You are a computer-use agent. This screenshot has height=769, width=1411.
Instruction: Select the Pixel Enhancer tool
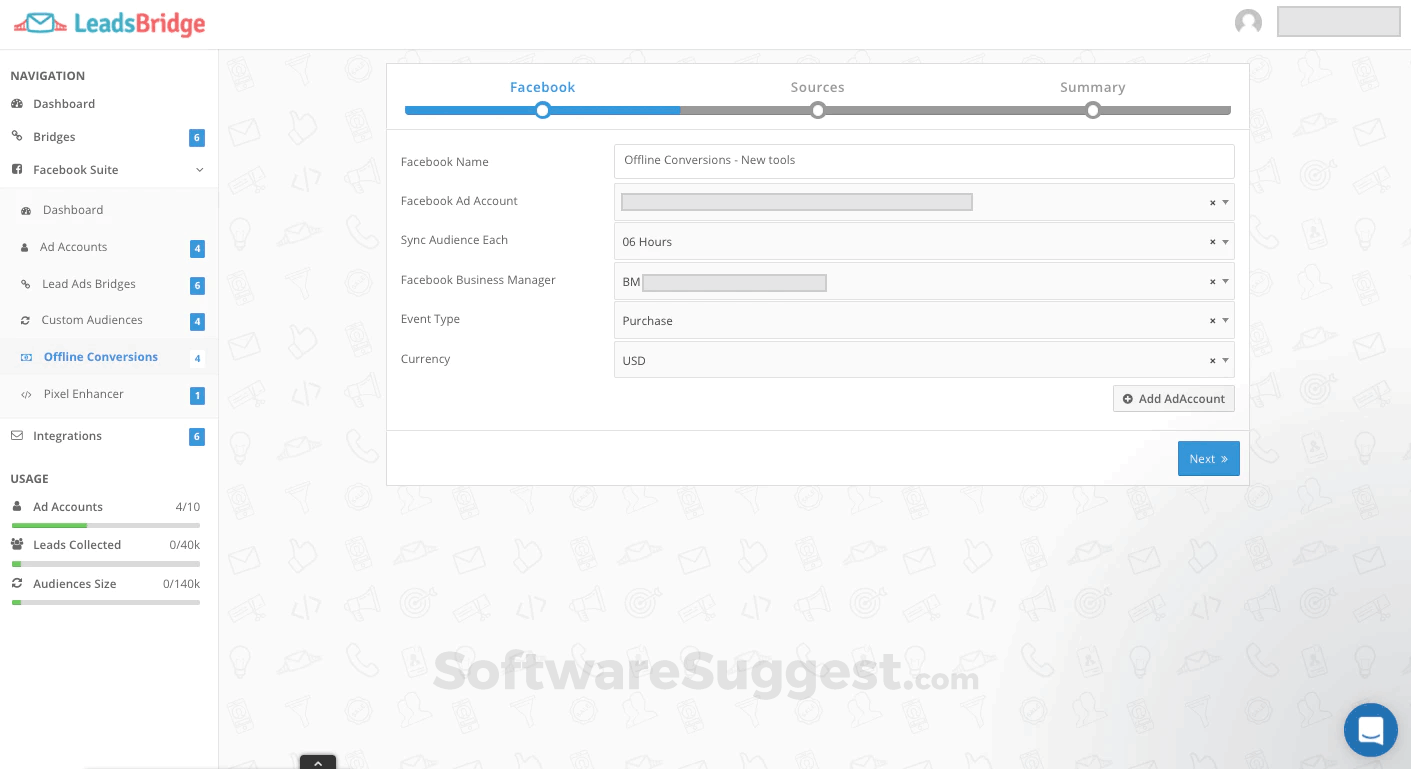pyautogui.click(x=84, y=394)
